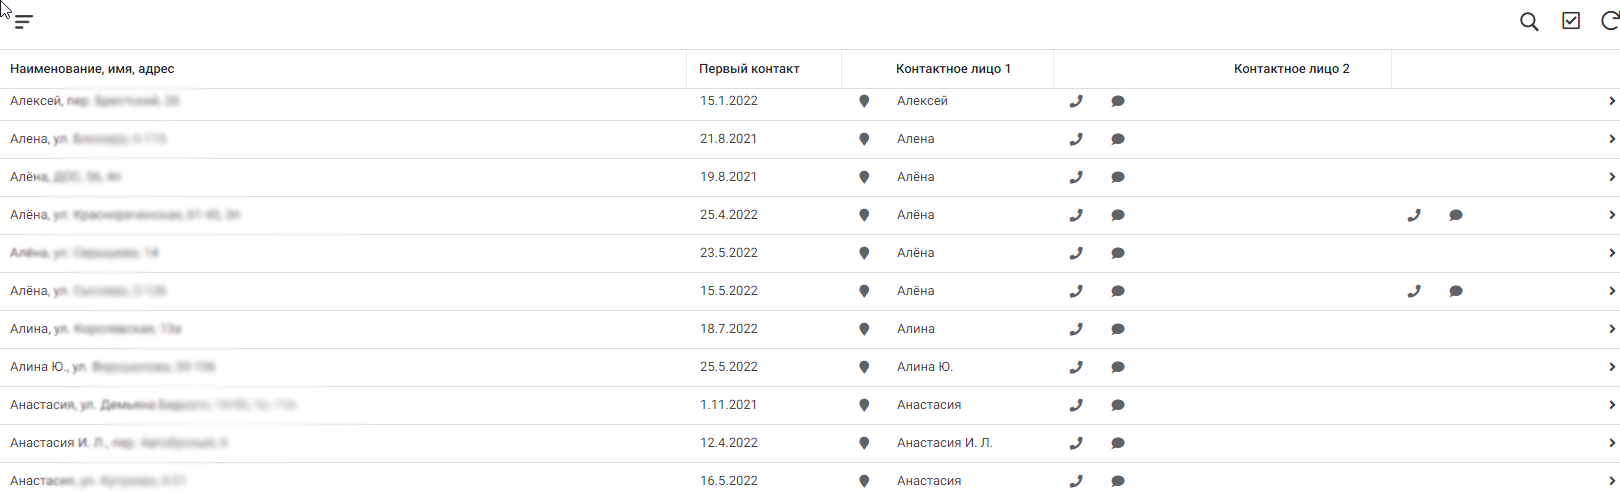Click the search magnifier icon

(x=1529, y=22)
